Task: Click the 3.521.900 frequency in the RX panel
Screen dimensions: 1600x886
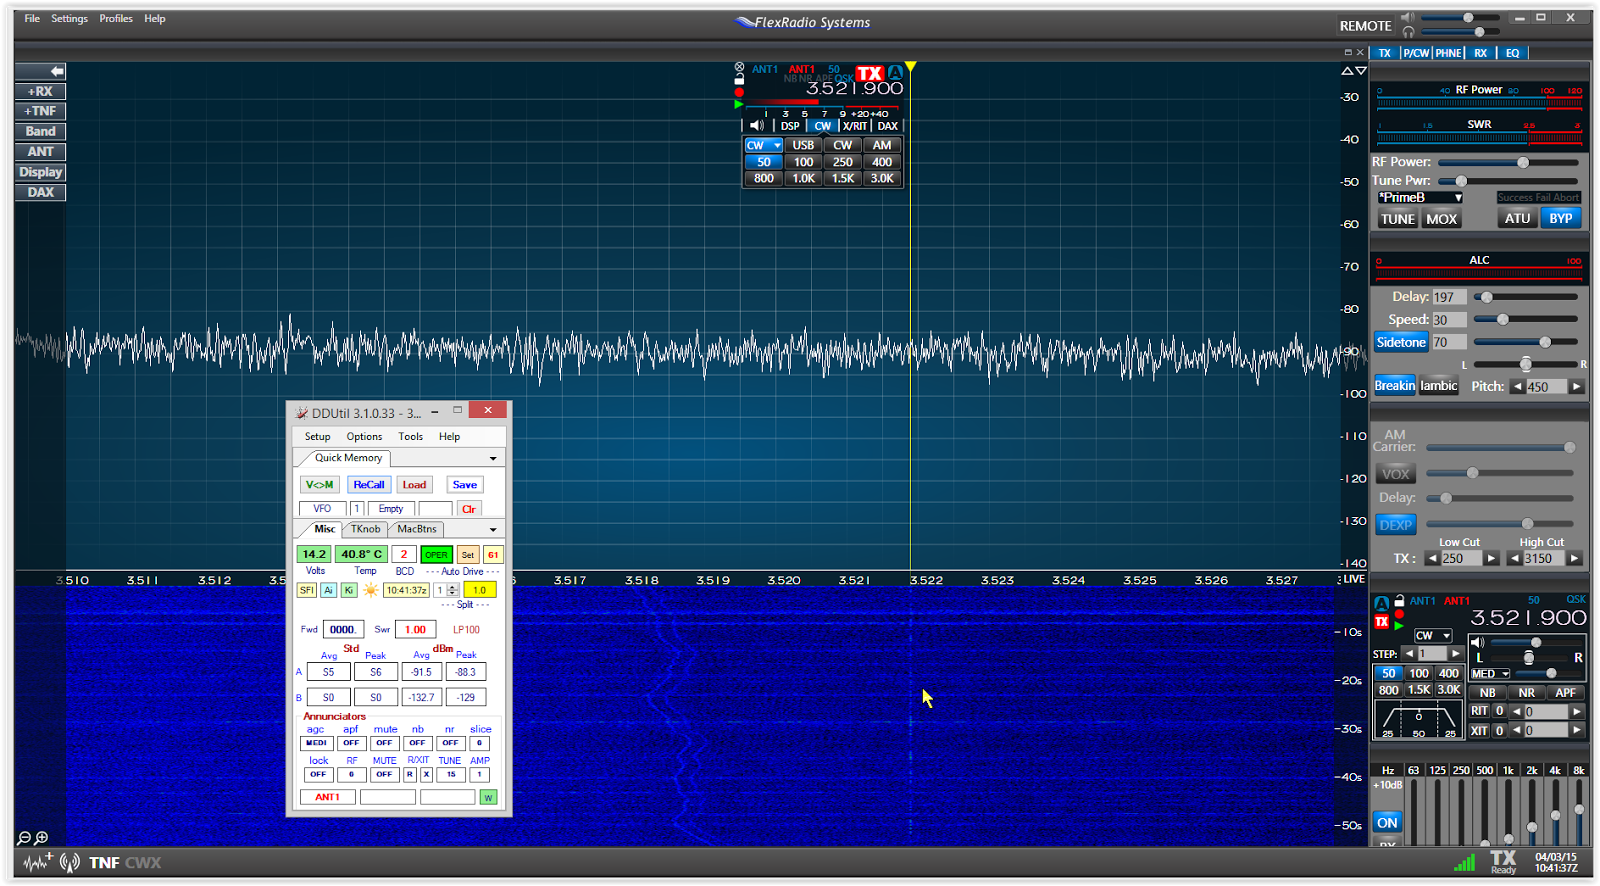Action: point(1528,619)
